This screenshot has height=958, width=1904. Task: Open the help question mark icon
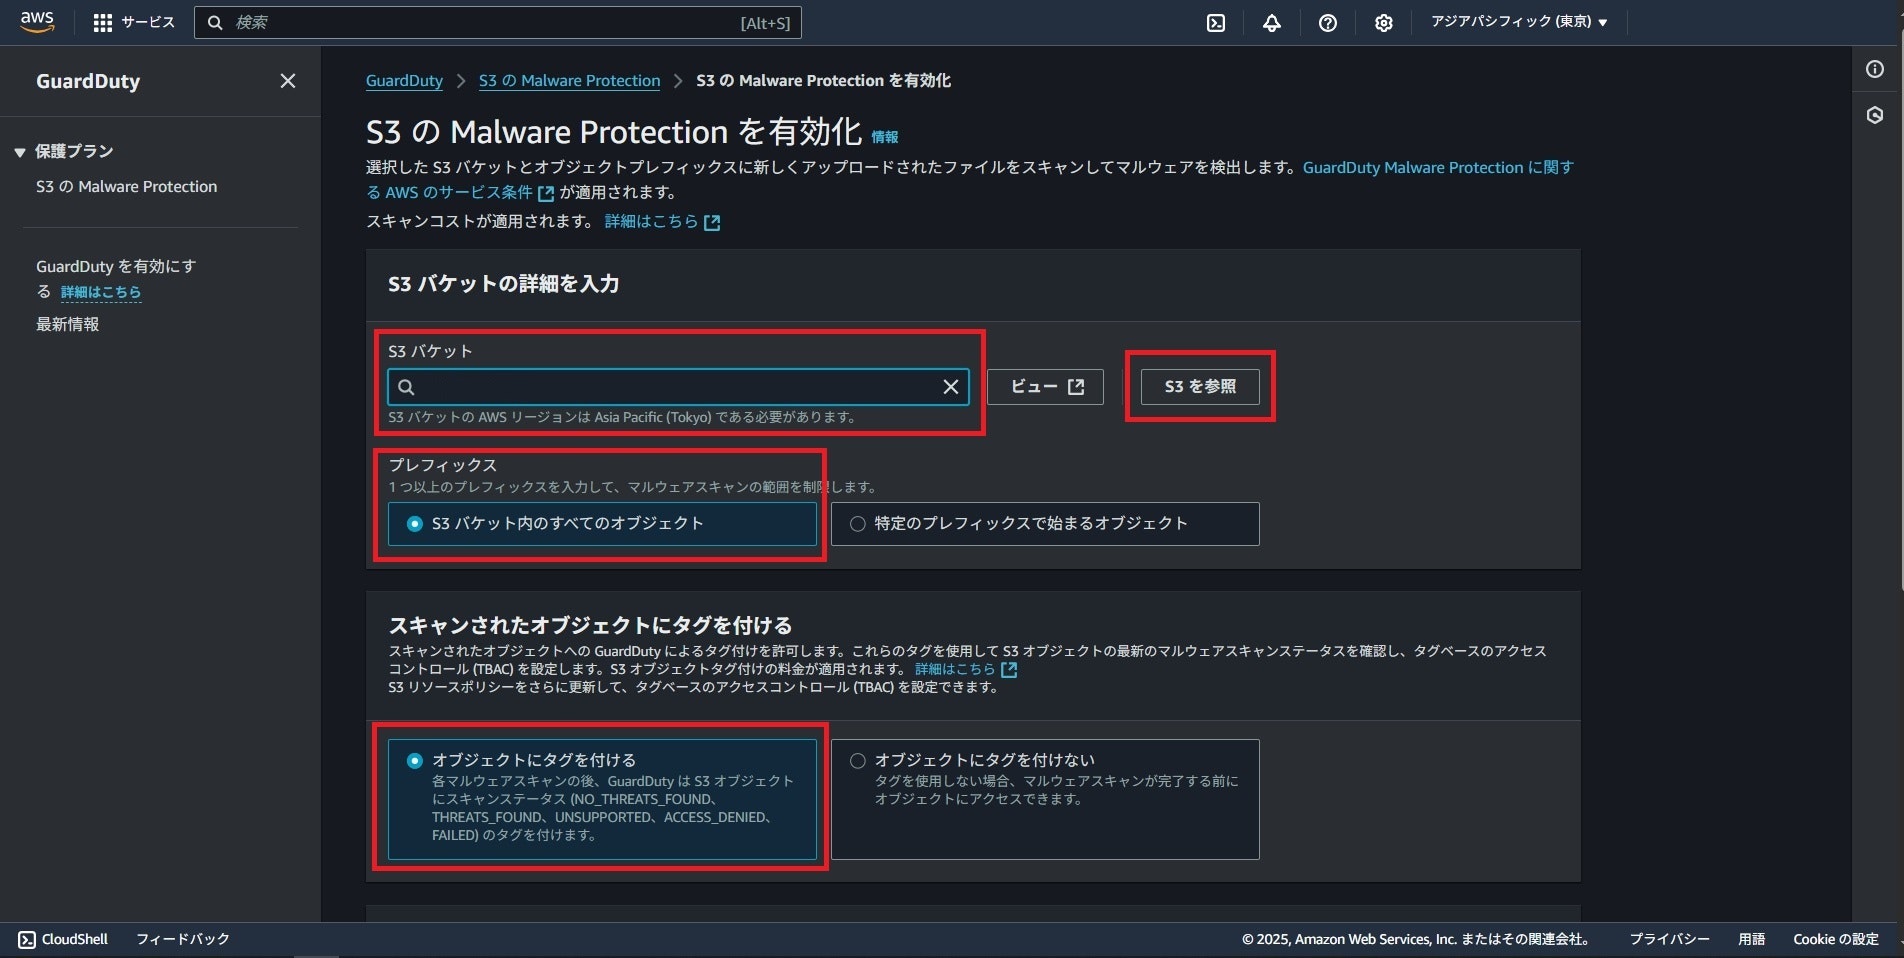point(1327,22)
